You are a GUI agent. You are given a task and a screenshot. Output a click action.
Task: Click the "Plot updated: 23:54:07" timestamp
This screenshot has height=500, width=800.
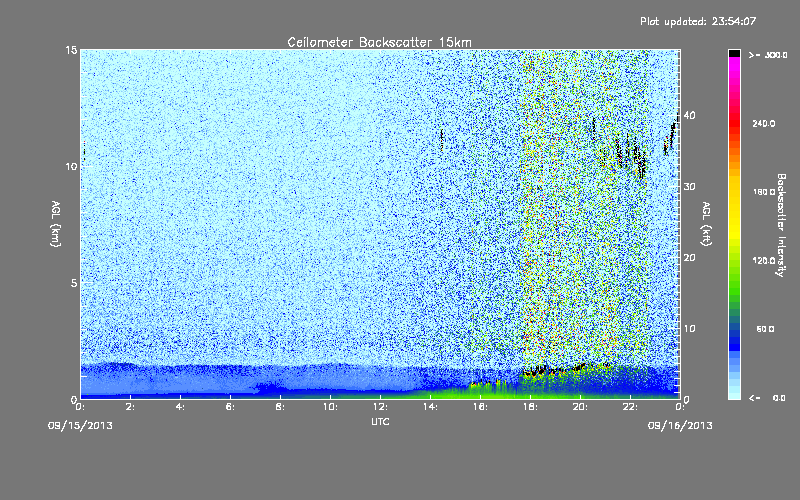coord(698,21)
